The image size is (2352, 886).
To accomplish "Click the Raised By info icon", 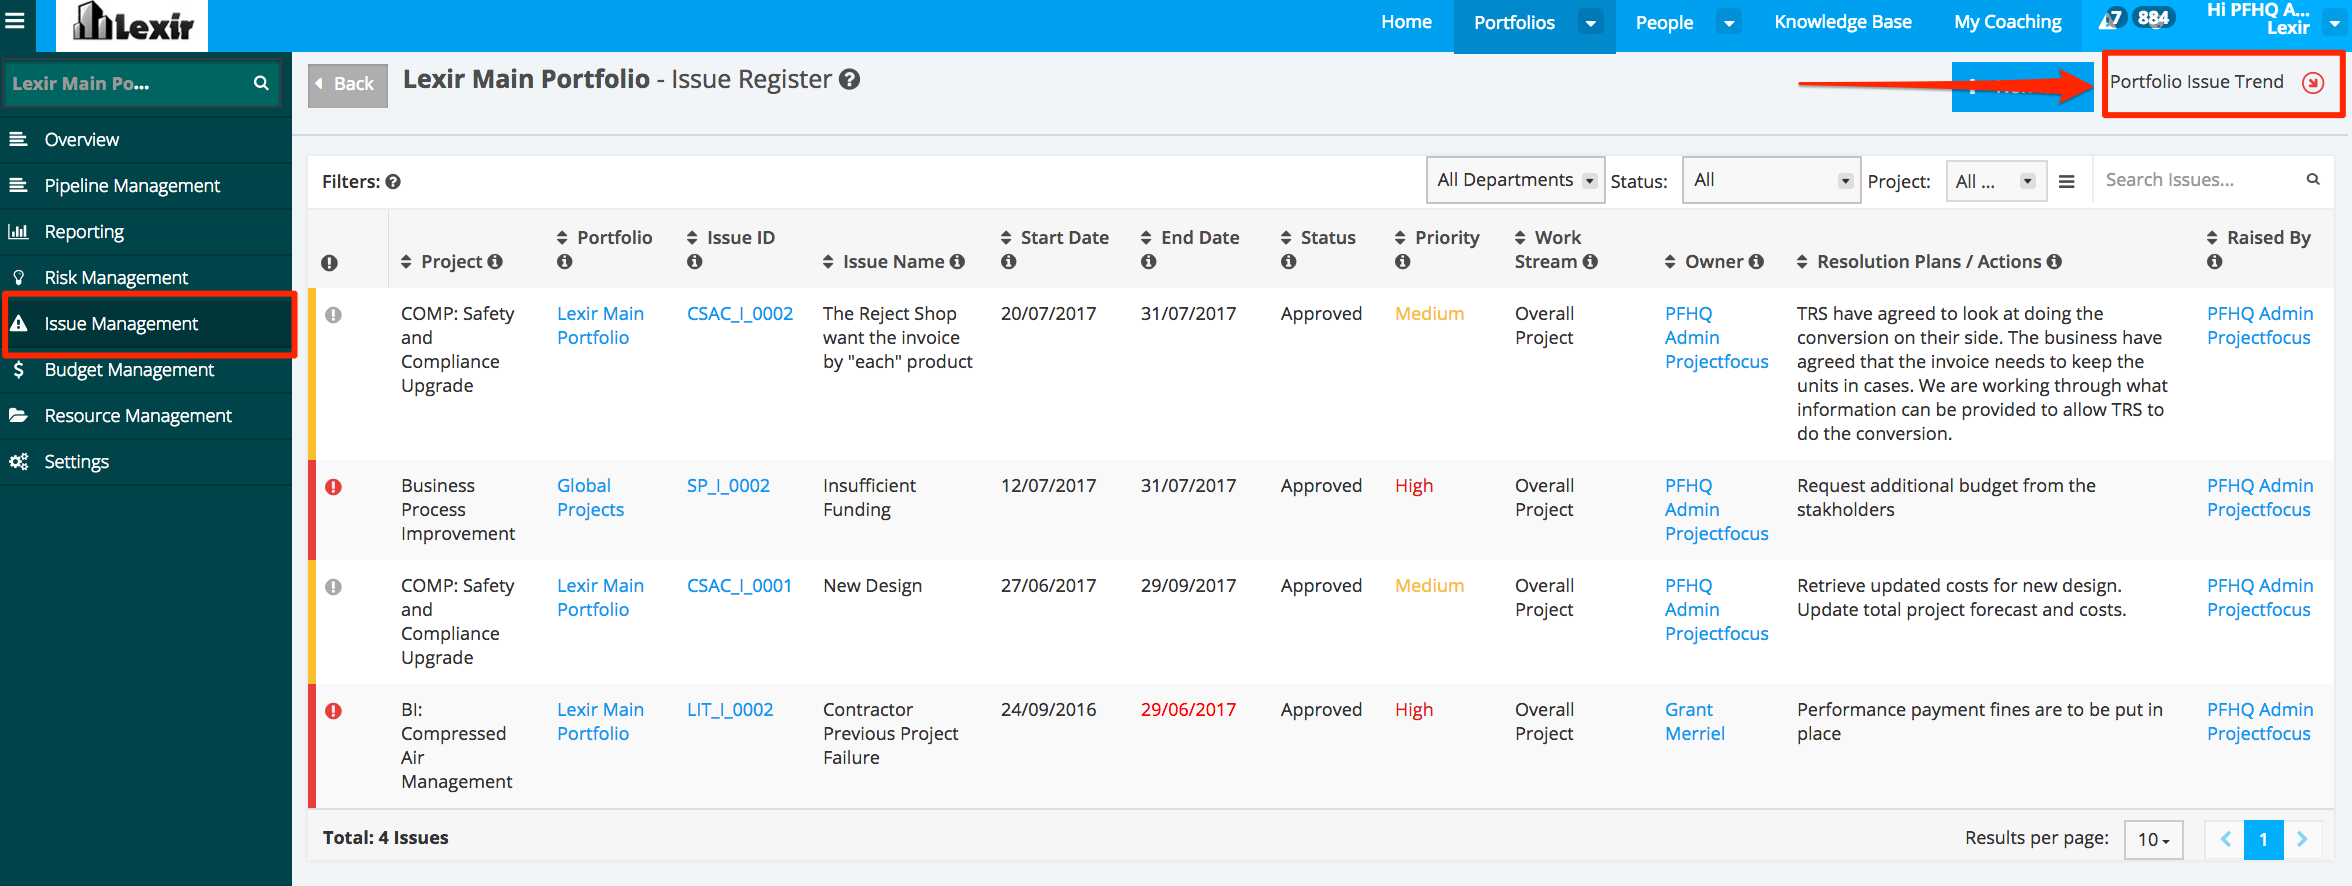I will click(x=2215, y=262).
